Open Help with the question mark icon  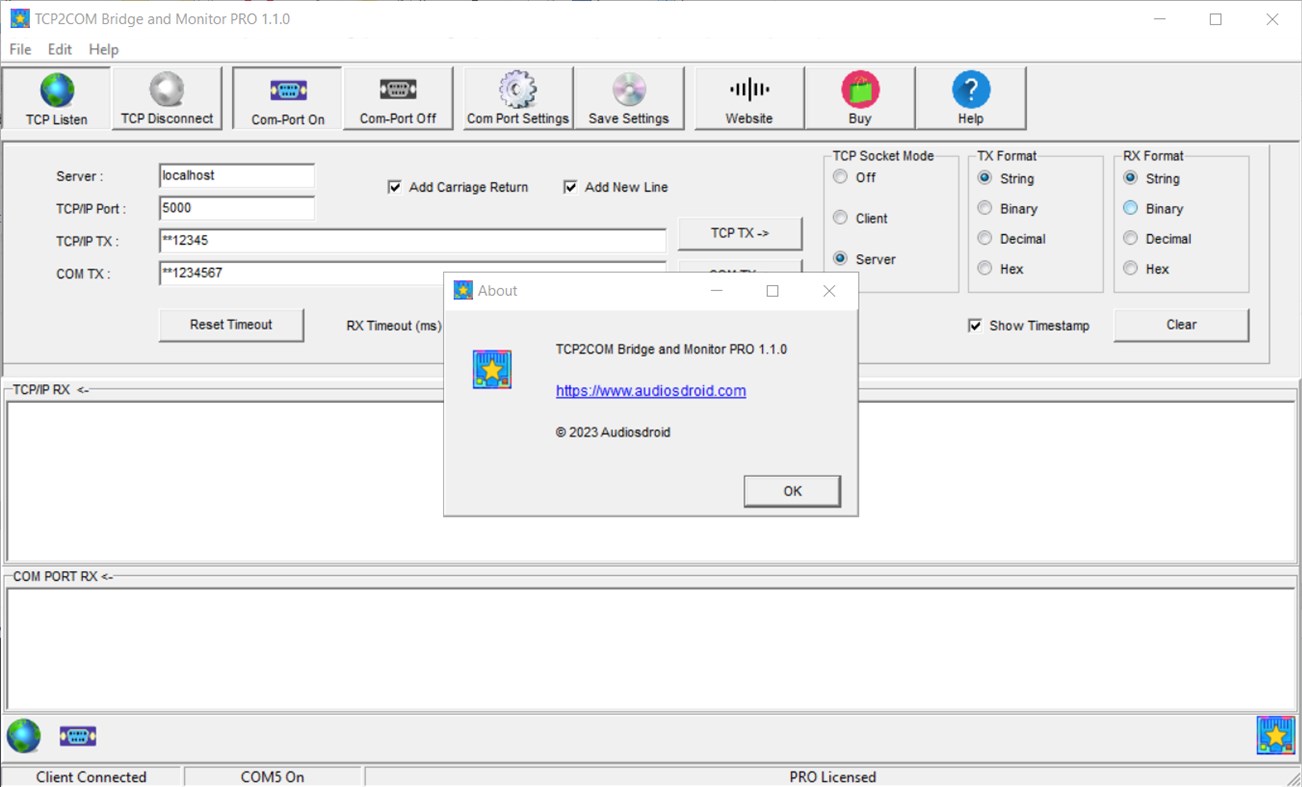point(970,90)
